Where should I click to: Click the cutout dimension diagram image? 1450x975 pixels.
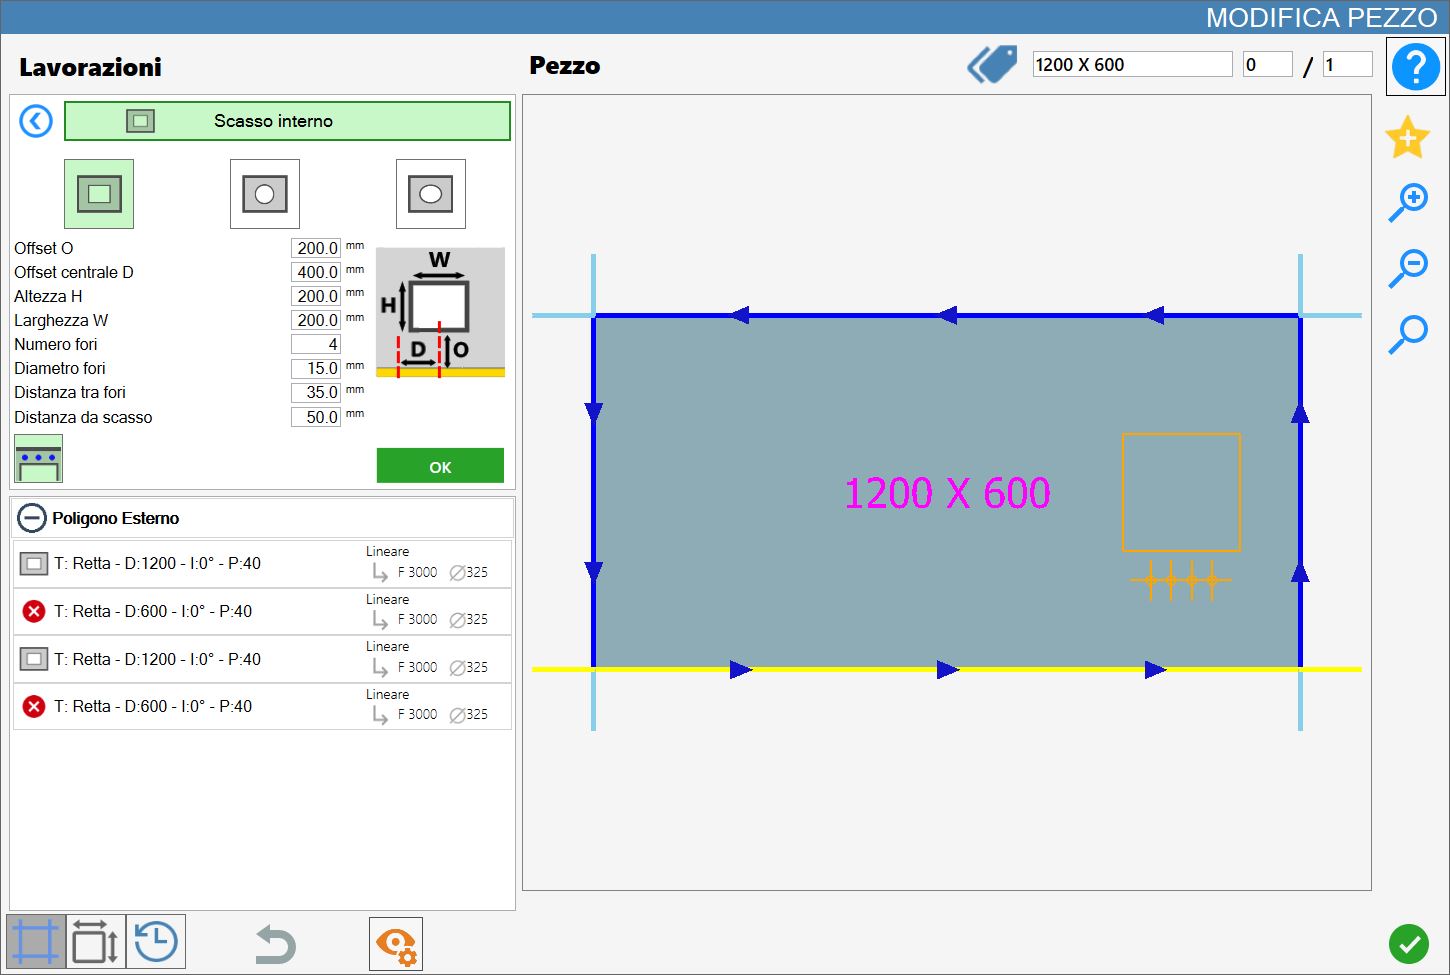pyautogui.click(x=440, y=312)
